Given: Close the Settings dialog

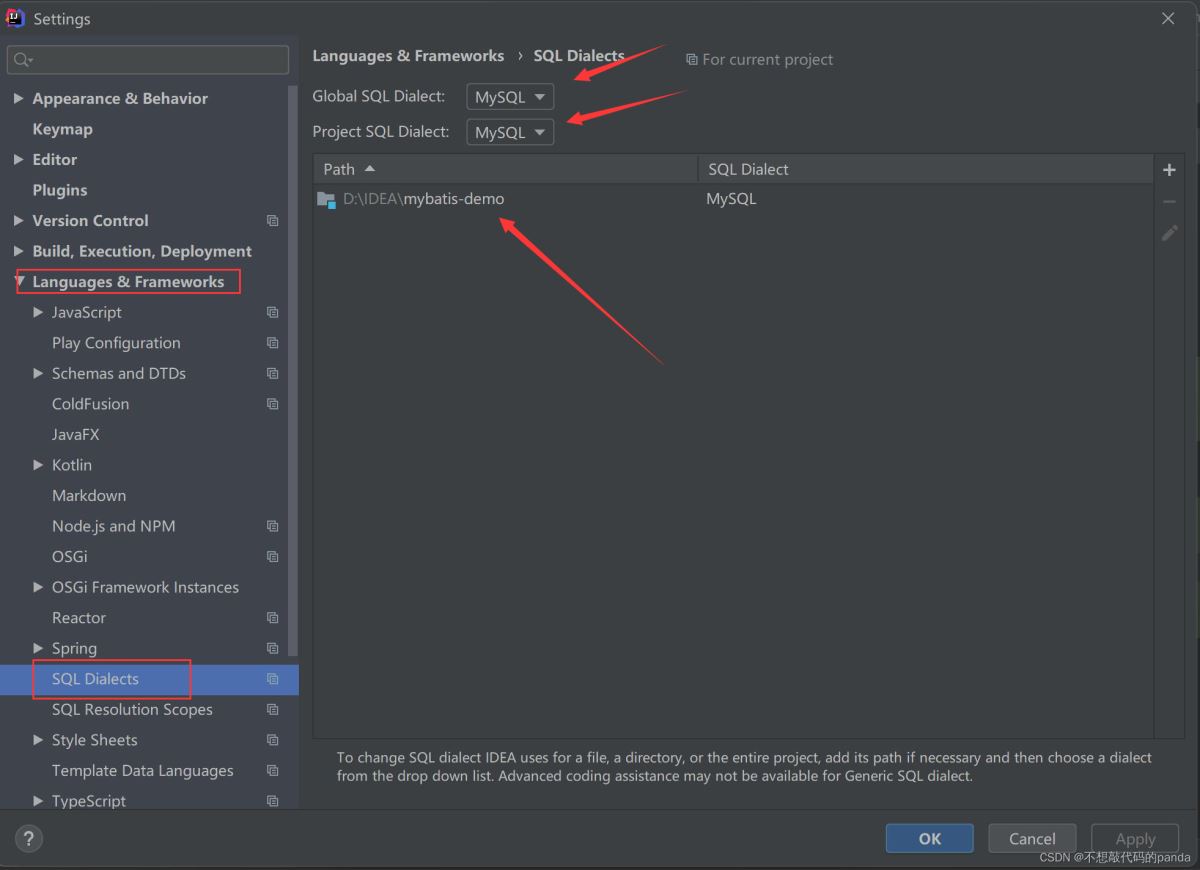Looking at the screenshot, I should 1168,19.
